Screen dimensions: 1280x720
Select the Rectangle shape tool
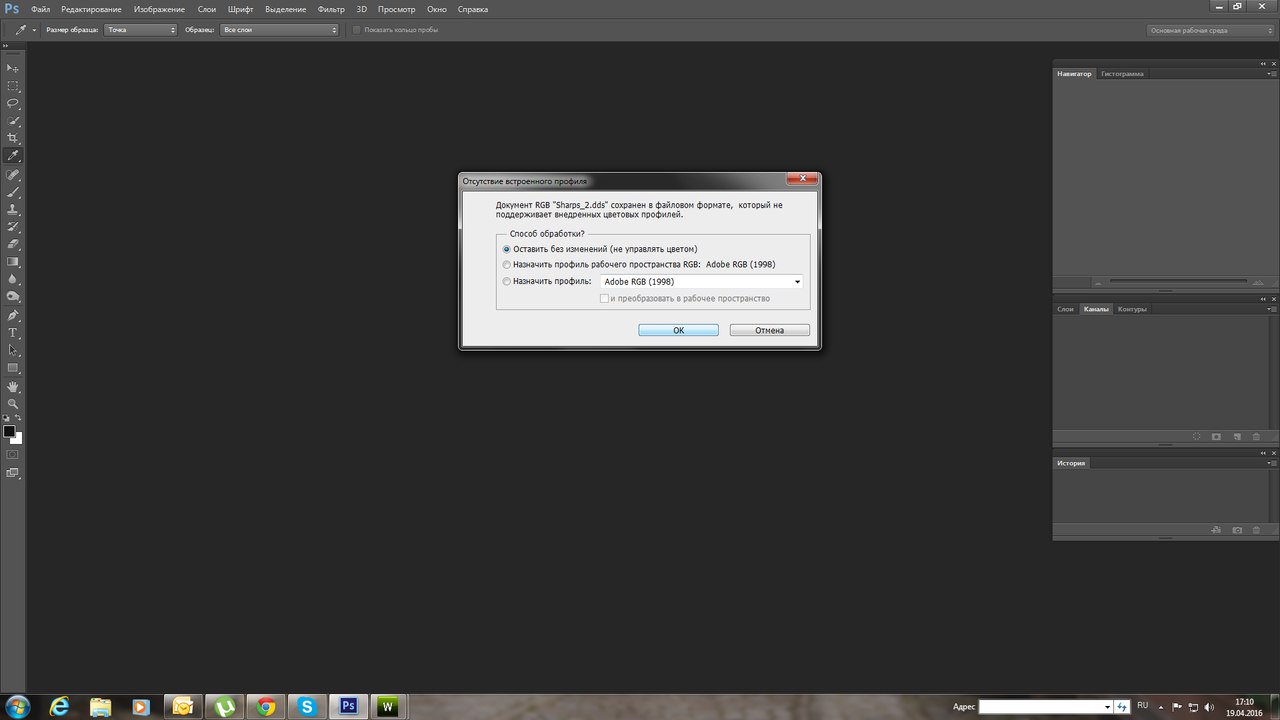[13, 368]
